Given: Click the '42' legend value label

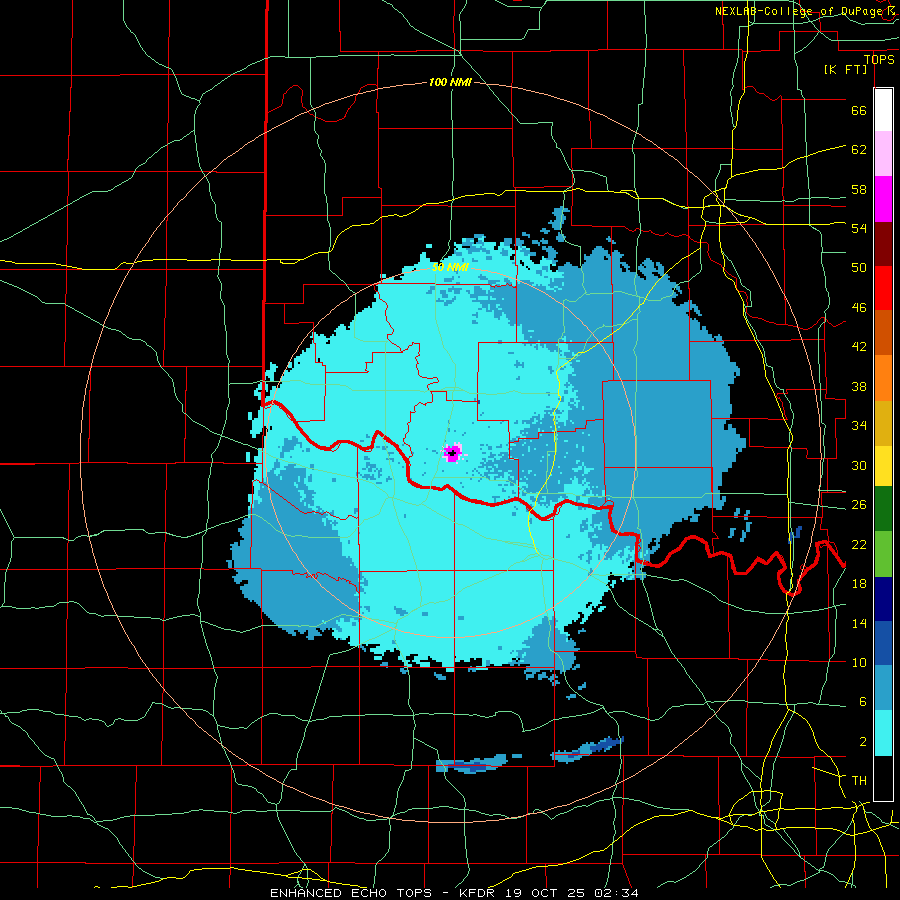Looking at the screenshot, I should click(859, 347).
